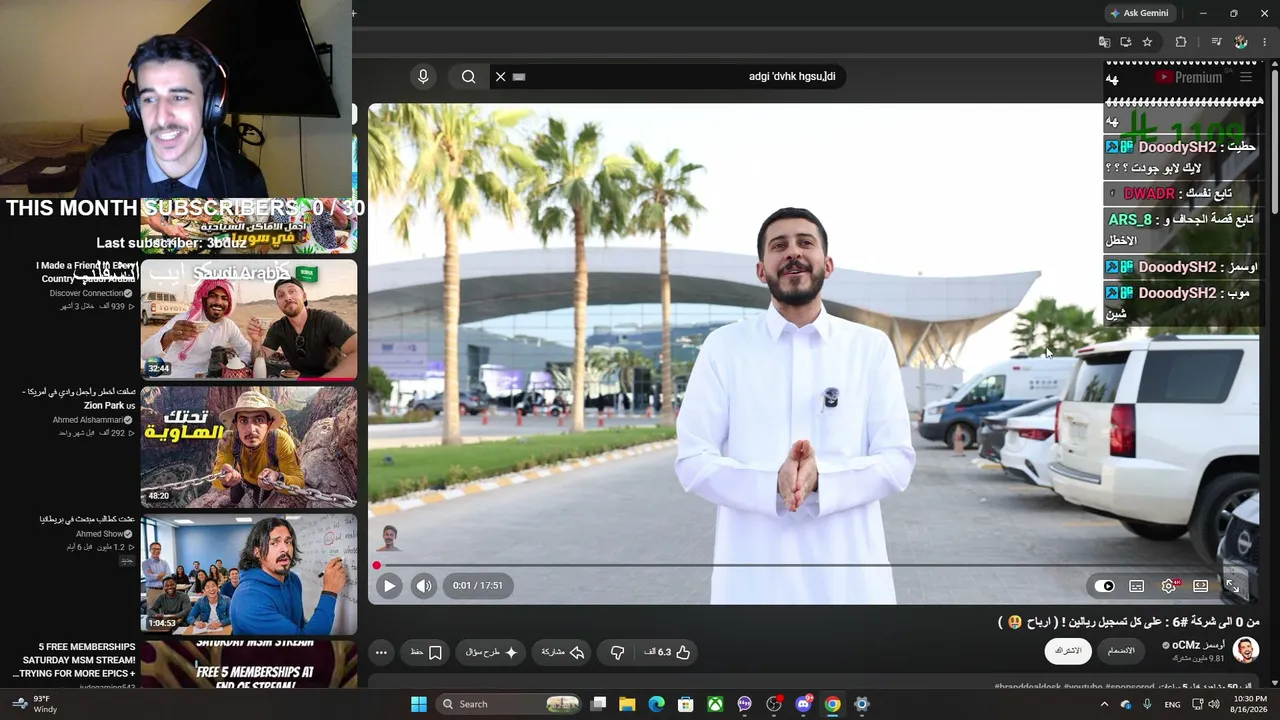Click the Chrome icon on the taskbar
Screen dimensions: 1280x720
[832, 704]
